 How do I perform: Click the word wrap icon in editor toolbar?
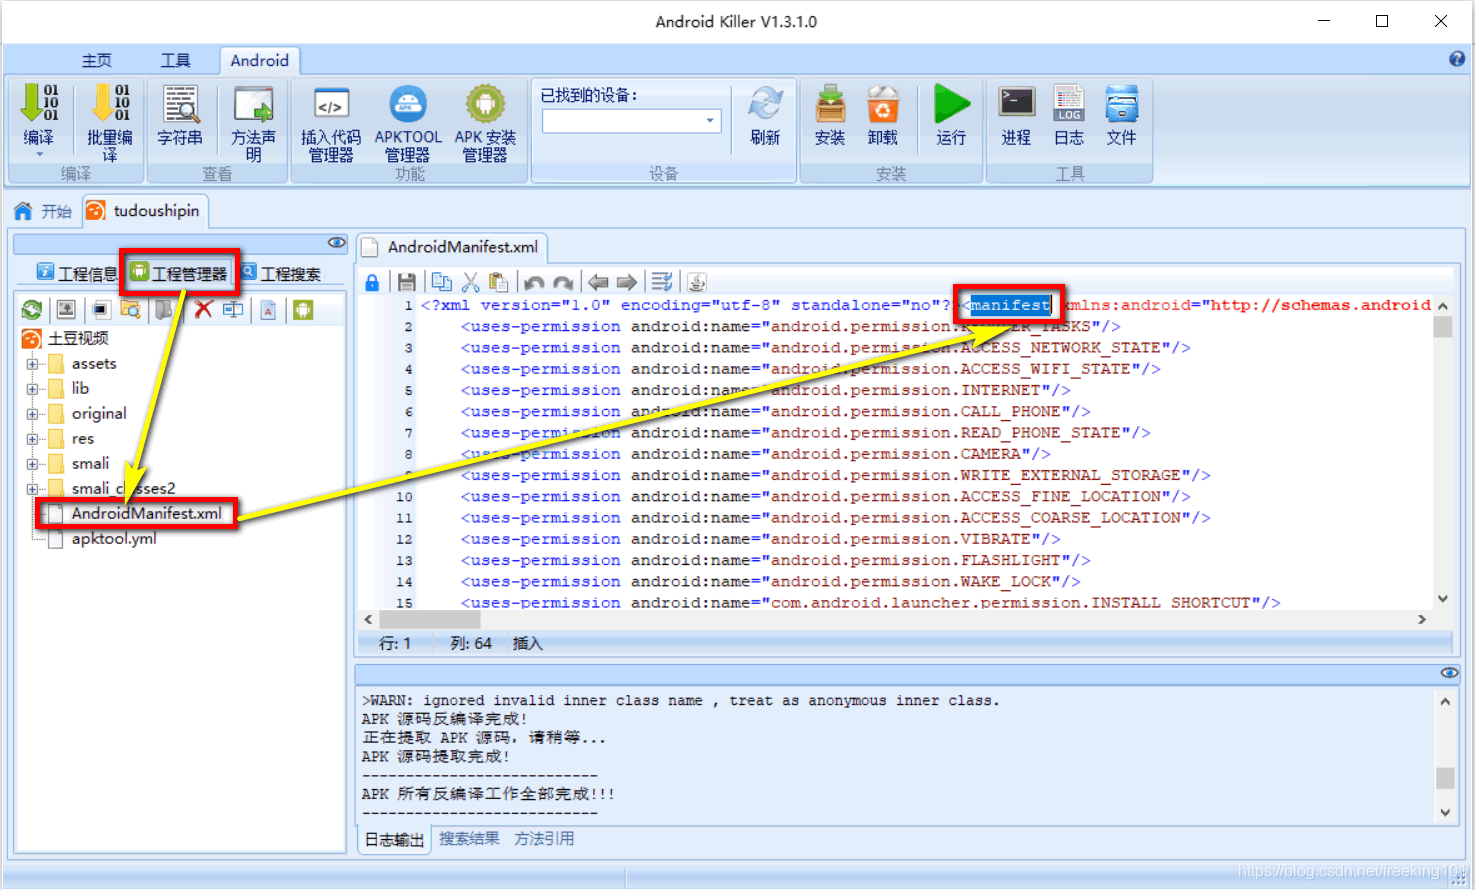pos(662,283)
